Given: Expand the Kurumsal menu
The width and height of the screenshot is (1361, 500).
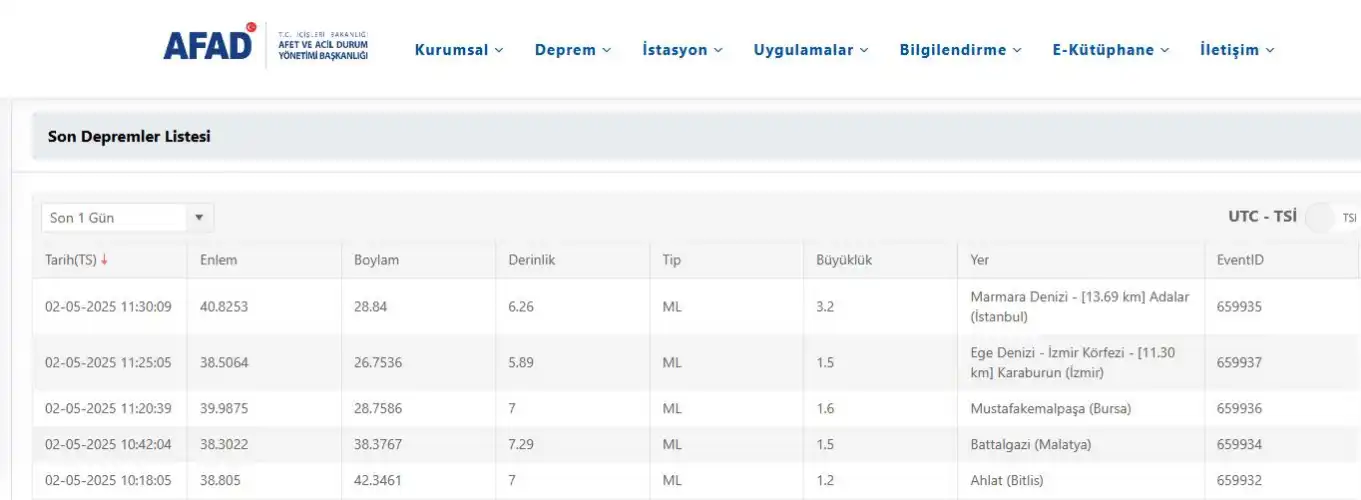Looking at the screenshot, I should [x=459, y=50].
